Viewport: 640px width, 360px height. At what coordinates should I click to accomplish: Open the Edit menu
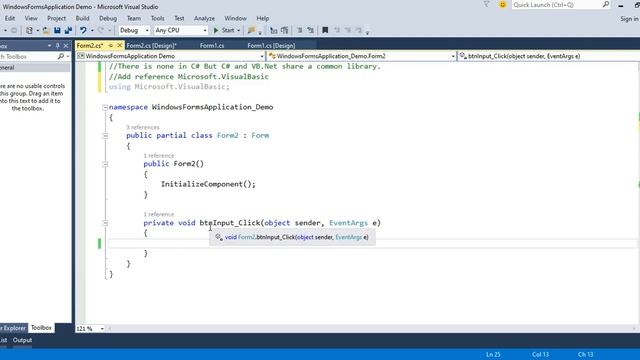[x=10, y=18]
